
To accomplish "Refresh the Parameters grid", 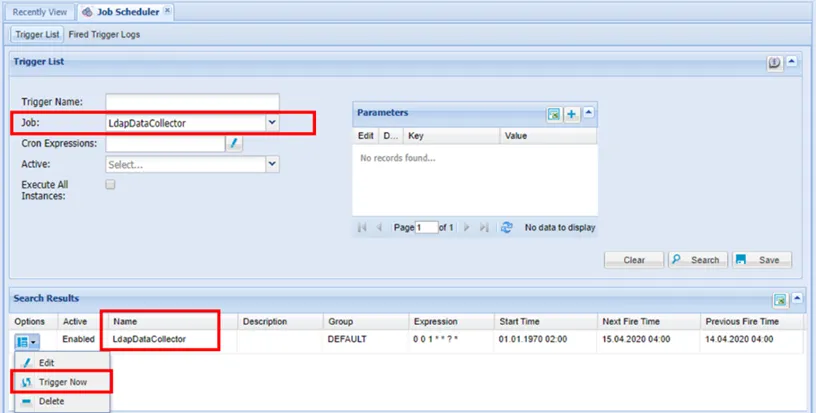I will coord(506,227).
